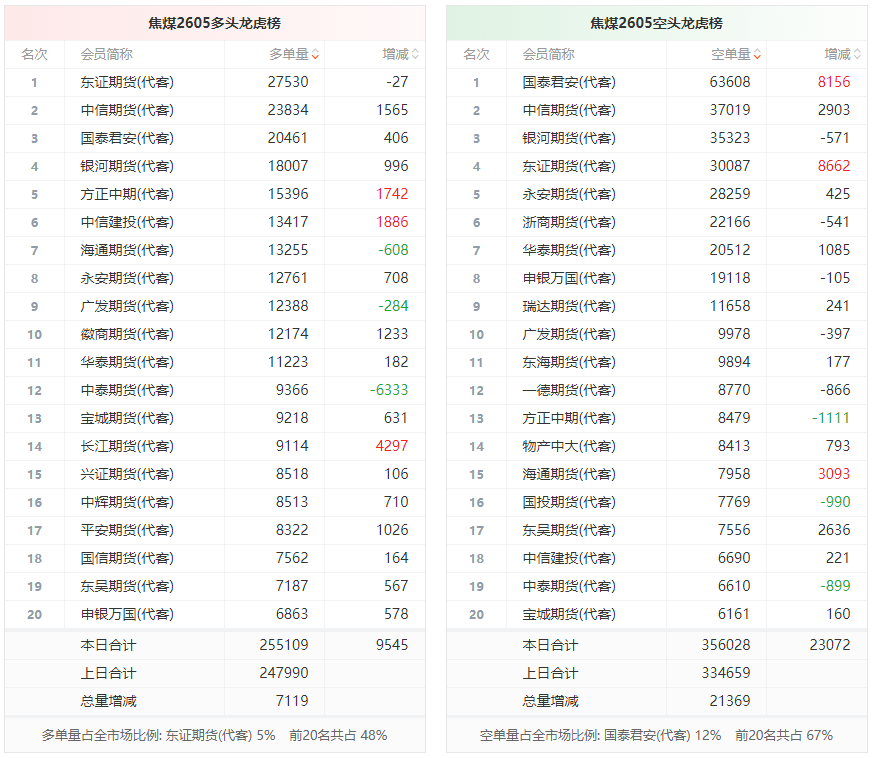The width and height of the screenshot is (874, 758).
Task: Select 东海期货(代客) row name
Action: pyautogui.click(x=569, y=362)
